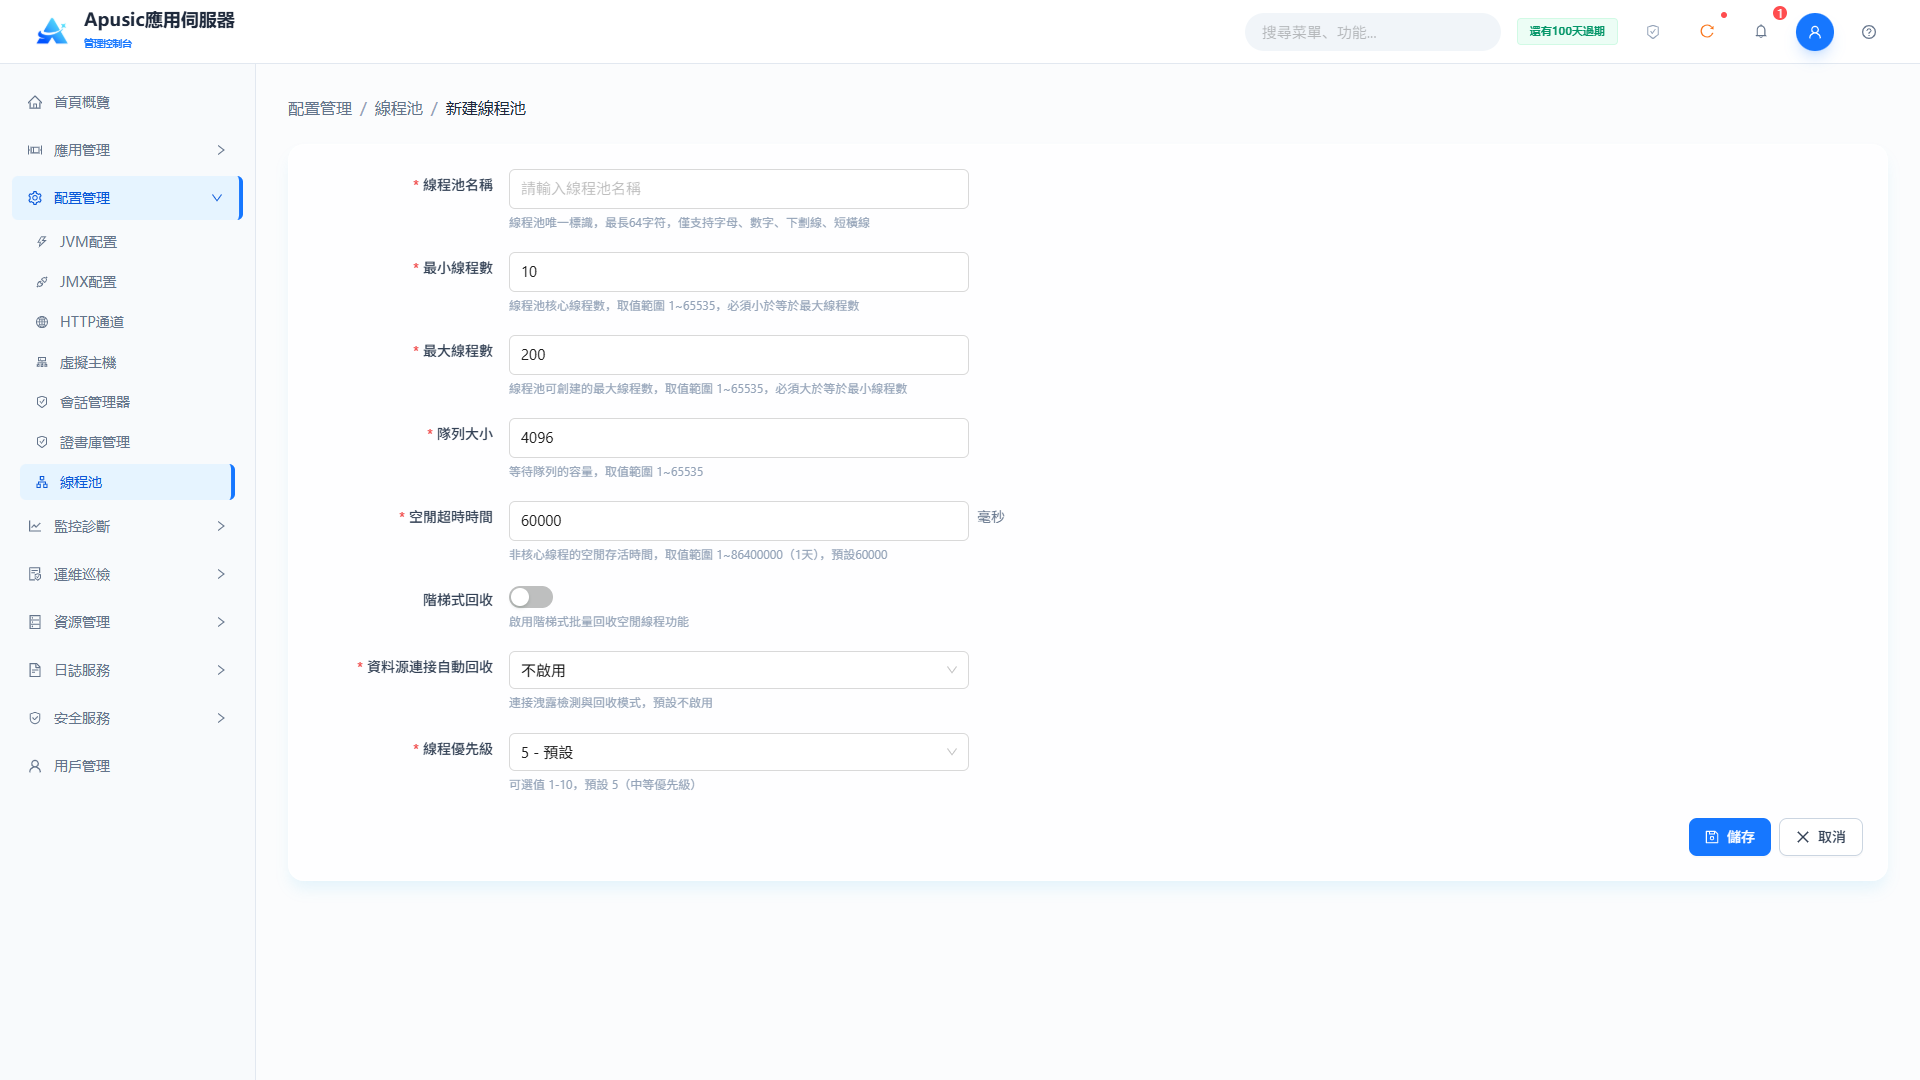The width and height of the screenshot is (1920, 1080).
Task: Open the notification bell
Action: coord(1761,32)
